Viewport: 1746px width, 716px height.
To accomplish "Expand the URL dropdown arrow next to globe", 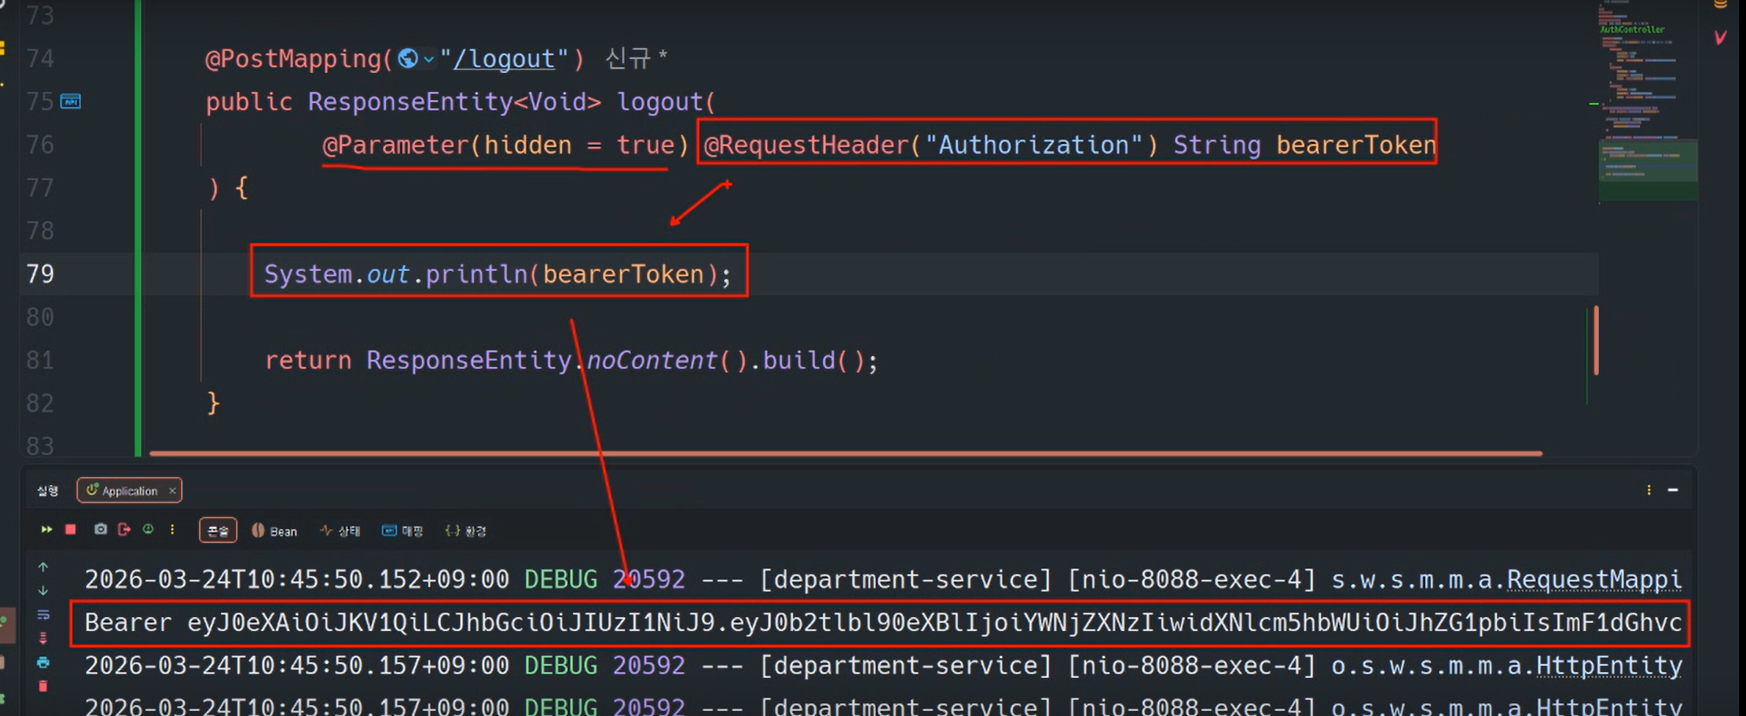I will [429, 60].
